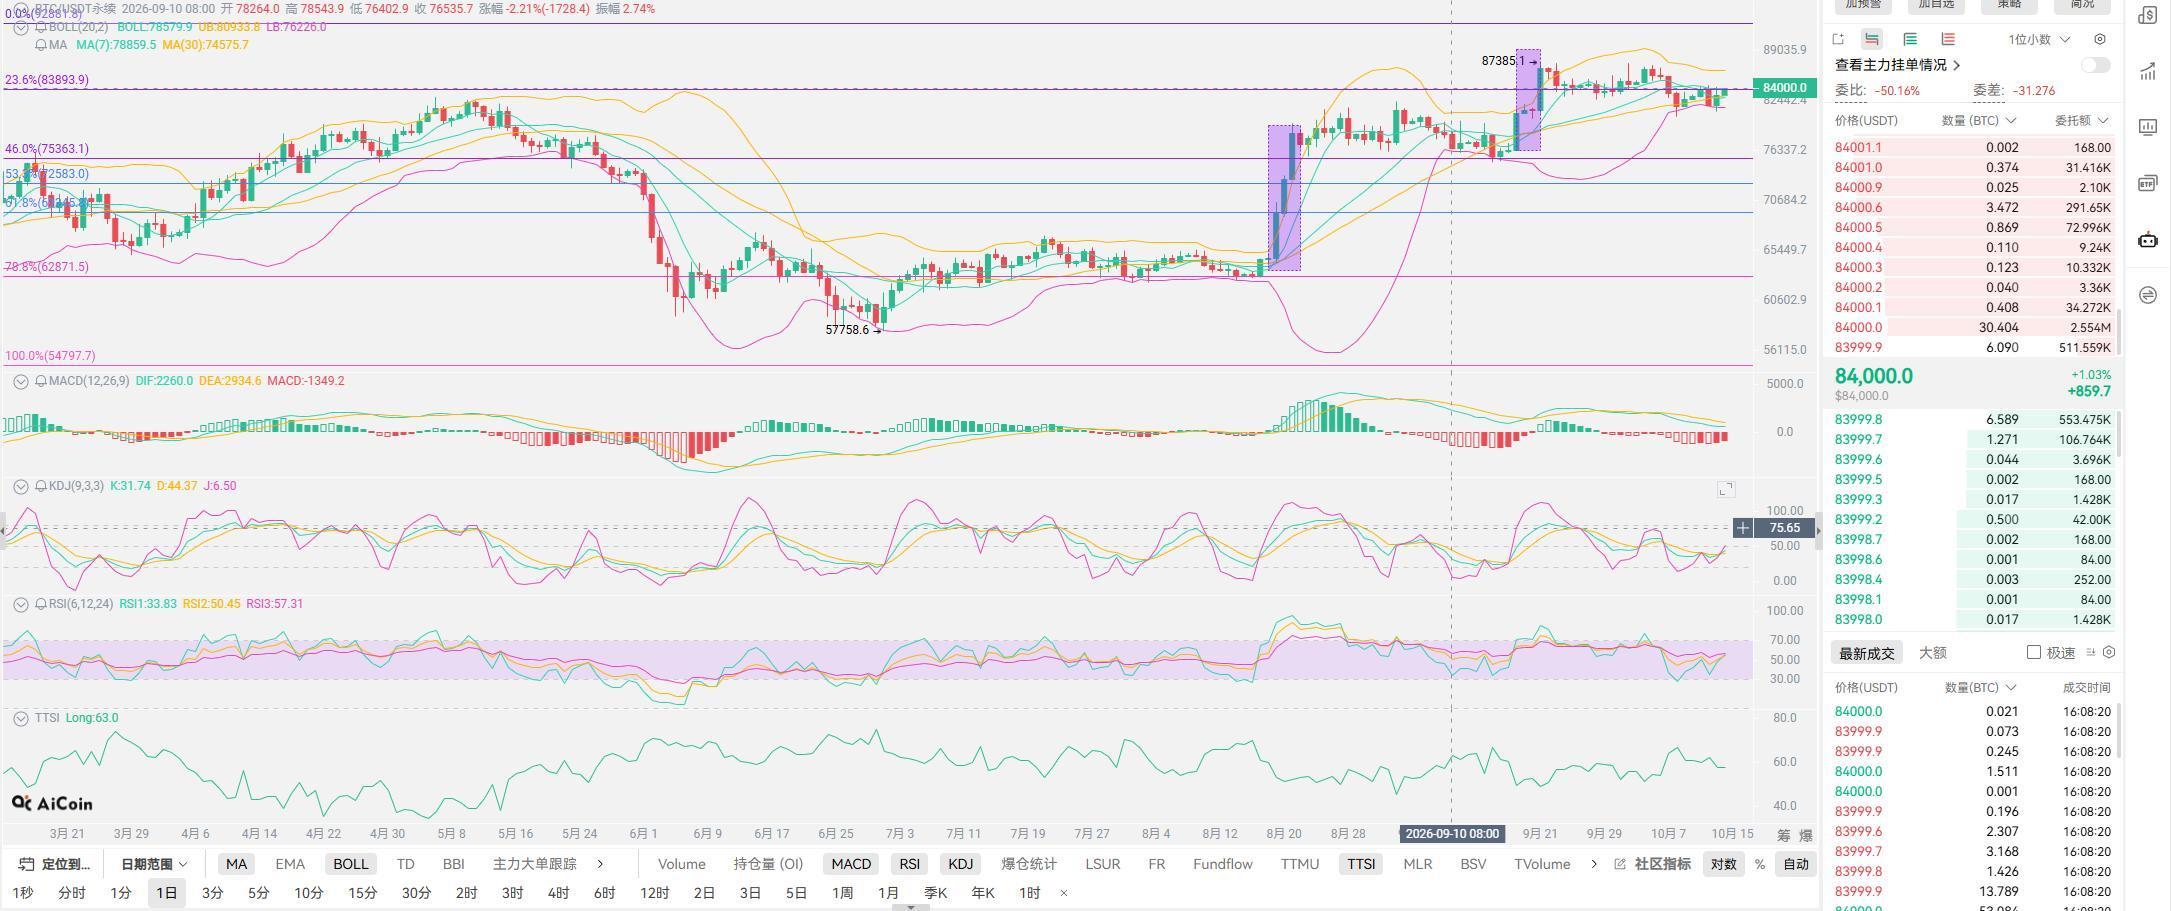2171x911 pixels.
Task: Select the red asks-only order book view
Action: (1948, 39)
